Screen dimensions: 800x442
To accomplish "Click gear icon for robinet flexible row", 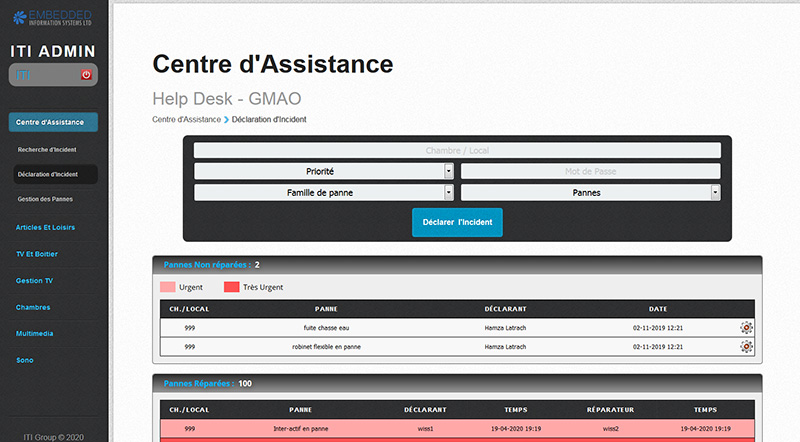I will click(746, 346).
